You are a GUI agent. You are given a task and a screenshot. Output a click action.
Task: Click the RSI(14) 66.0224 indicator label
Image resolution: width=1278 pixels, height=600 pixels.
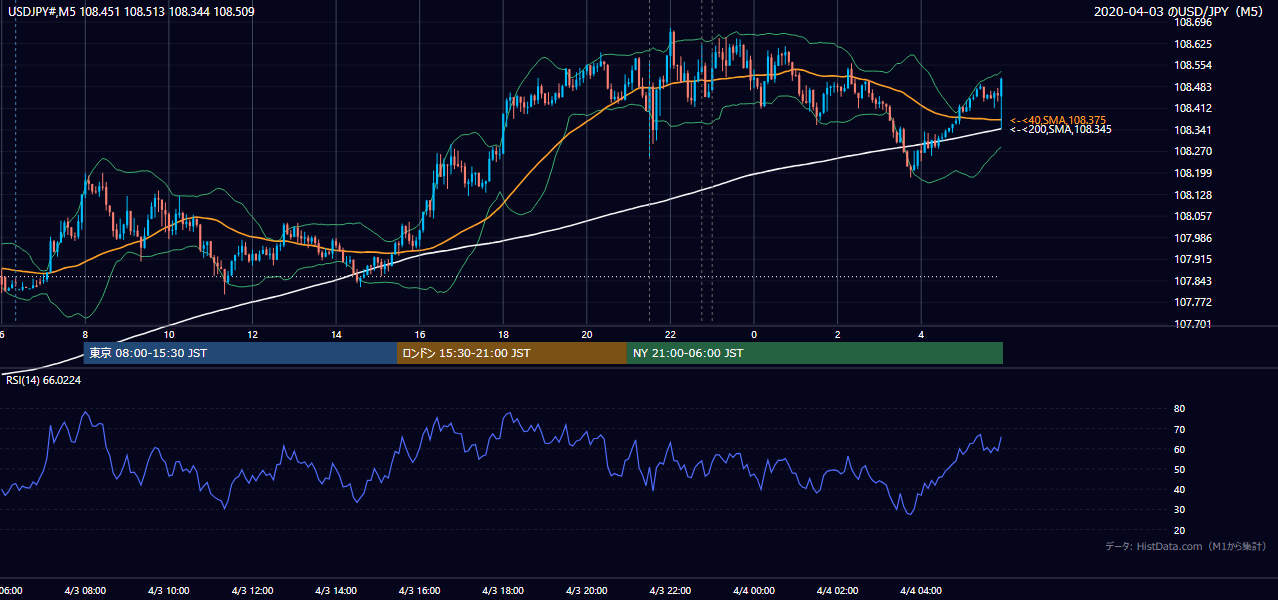point(42,380)
